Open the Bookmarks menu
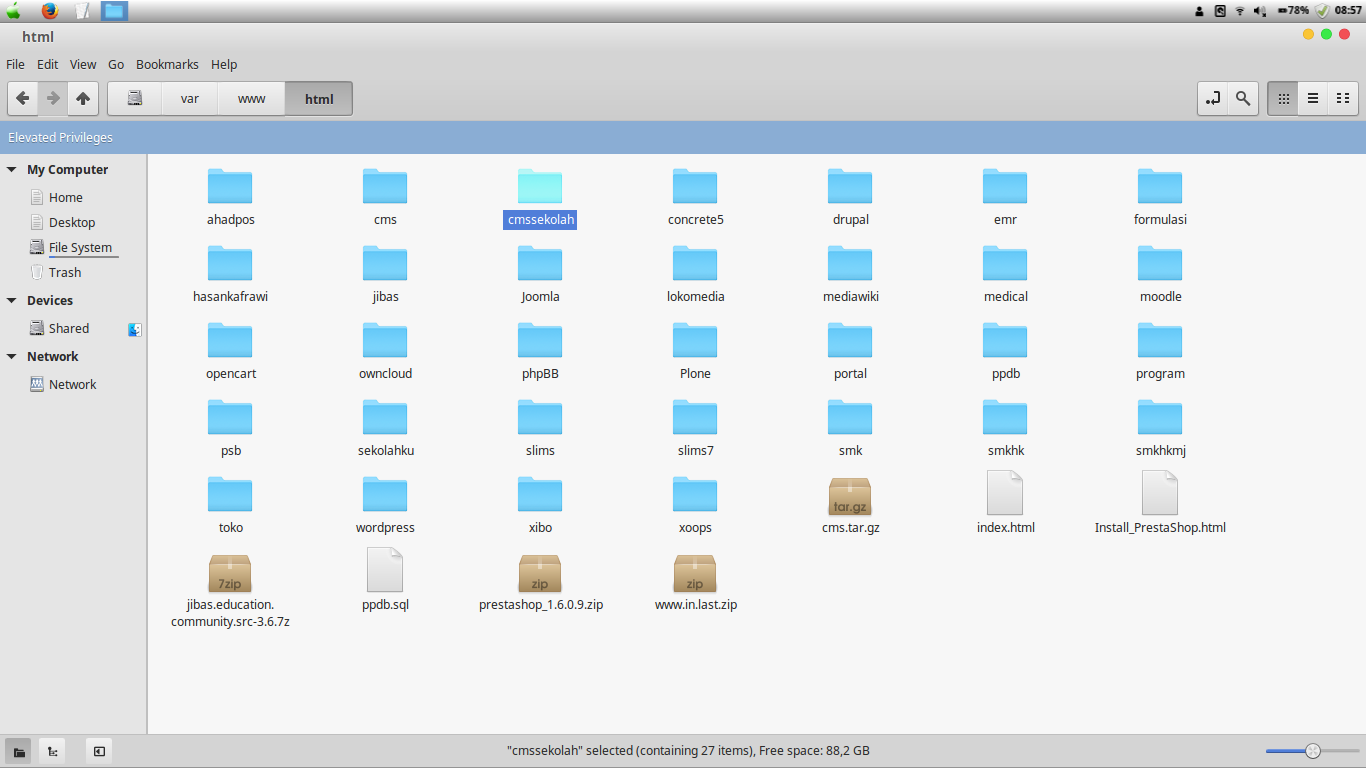 click(x=167, y=64)
